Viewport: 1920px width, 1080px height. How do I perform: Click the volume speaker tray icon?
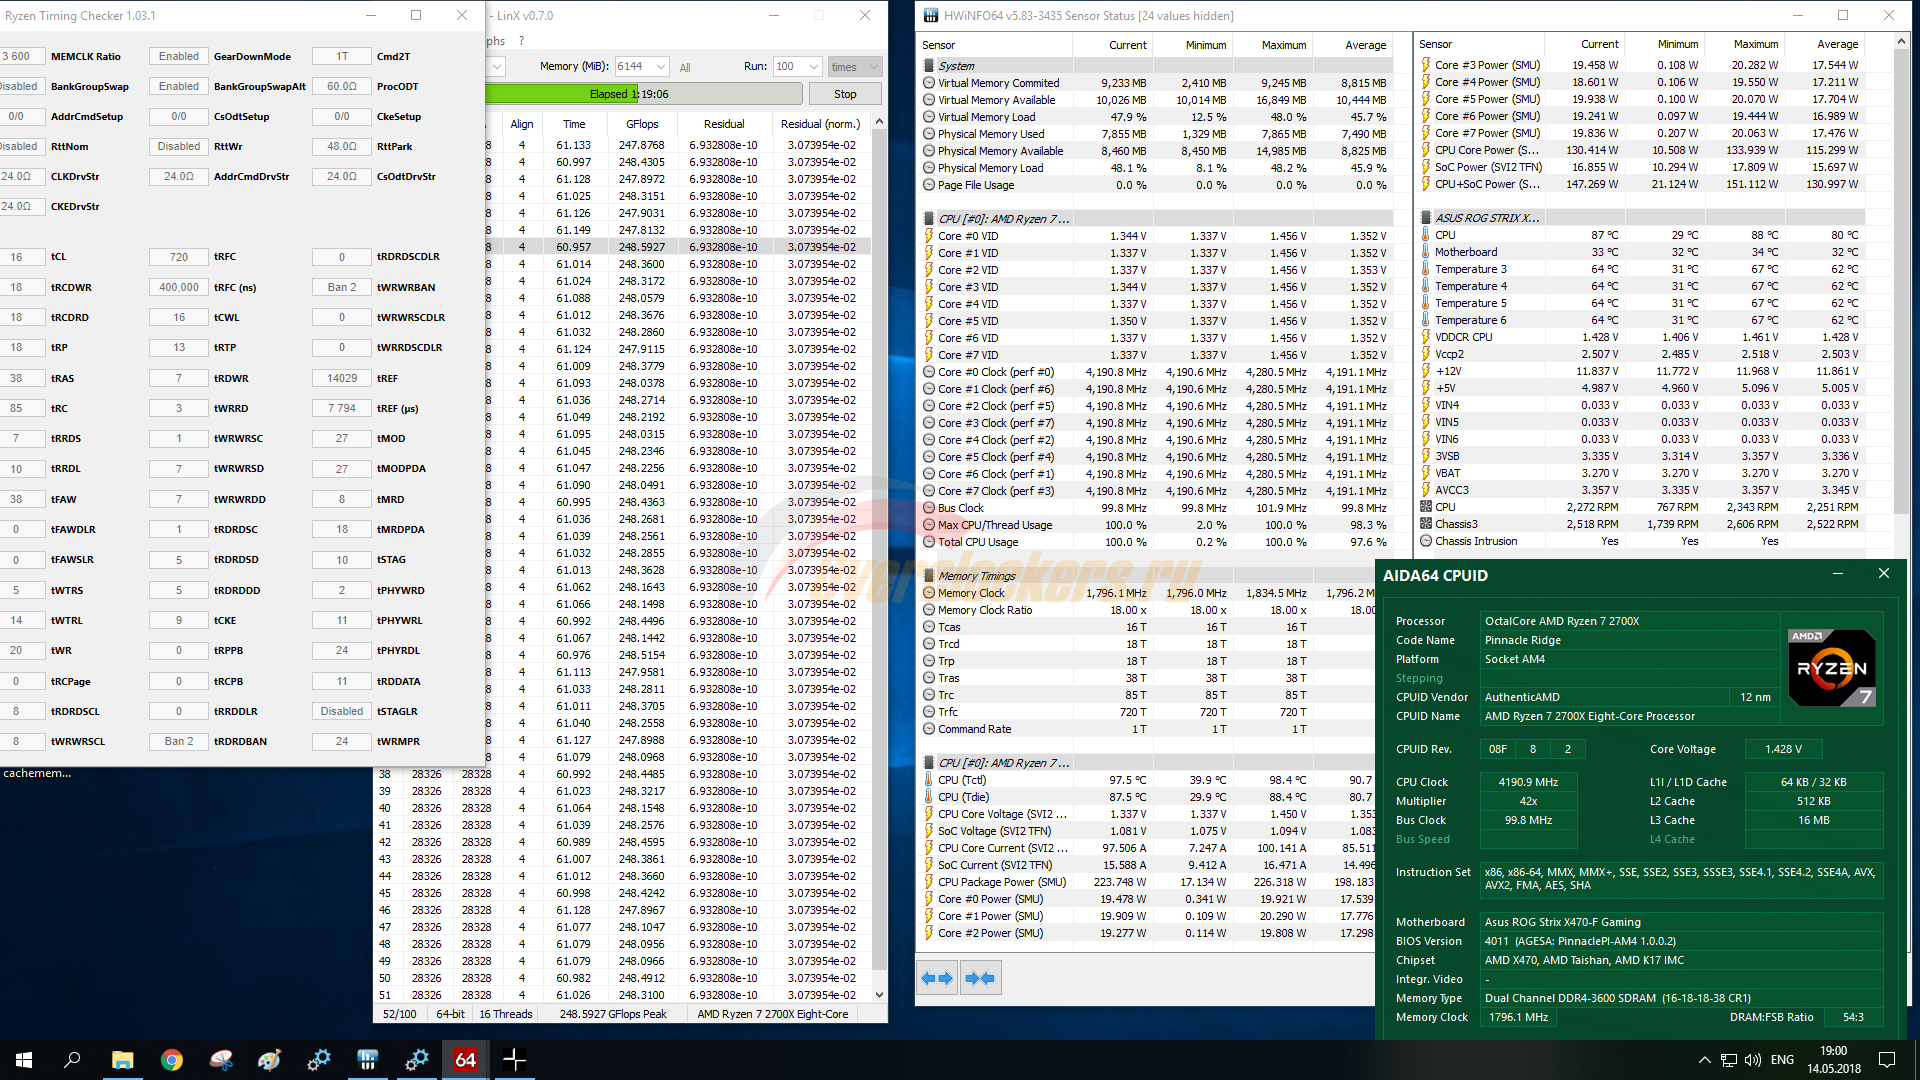pos(1752,1060)
